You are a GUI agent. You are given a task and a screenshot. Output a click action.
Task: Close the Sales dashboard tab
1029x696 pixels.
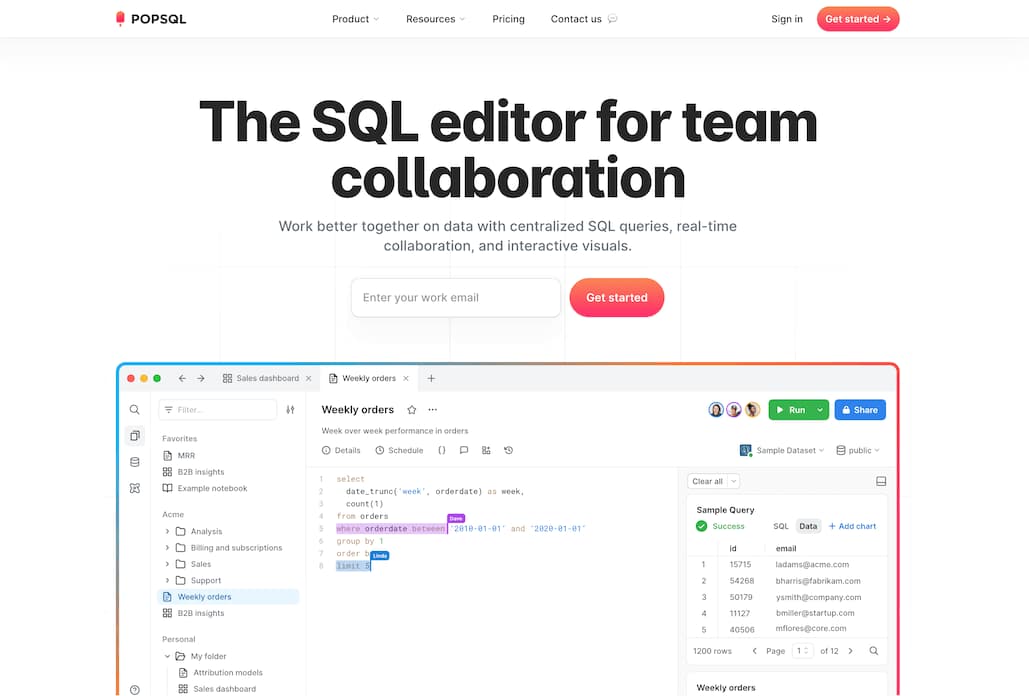click(x=308, y=379)
